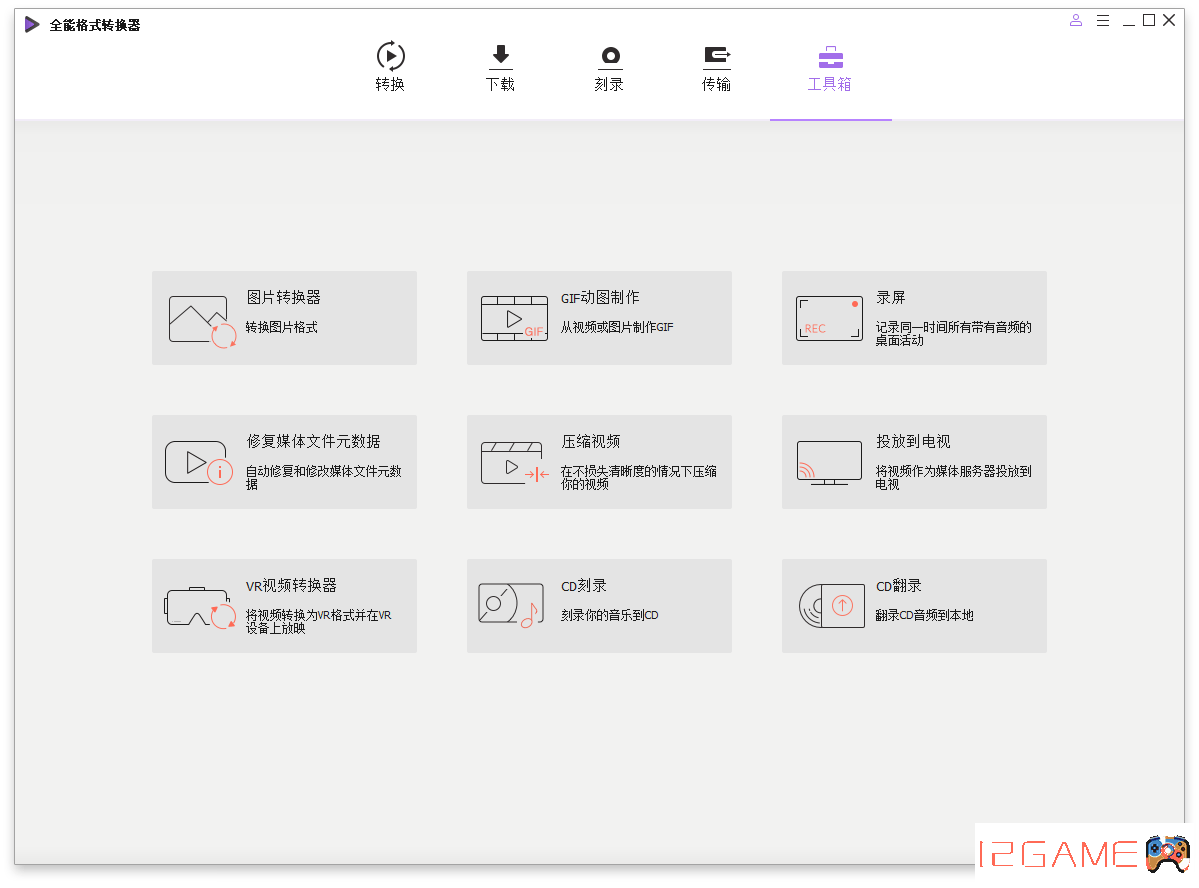Switch to the 转换 tab label
Viewport: 1199px width, 888px height.
[x=390, y=84]
